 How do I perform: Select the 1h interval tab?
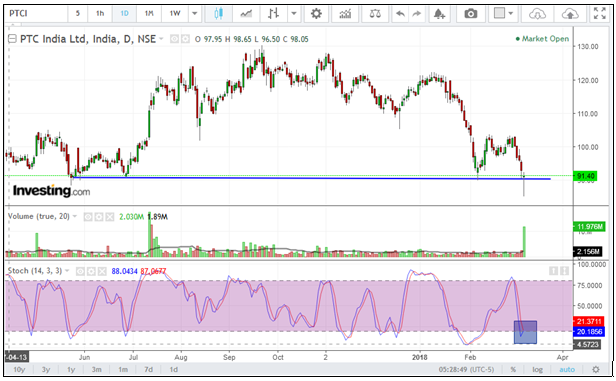pos(100,14)
